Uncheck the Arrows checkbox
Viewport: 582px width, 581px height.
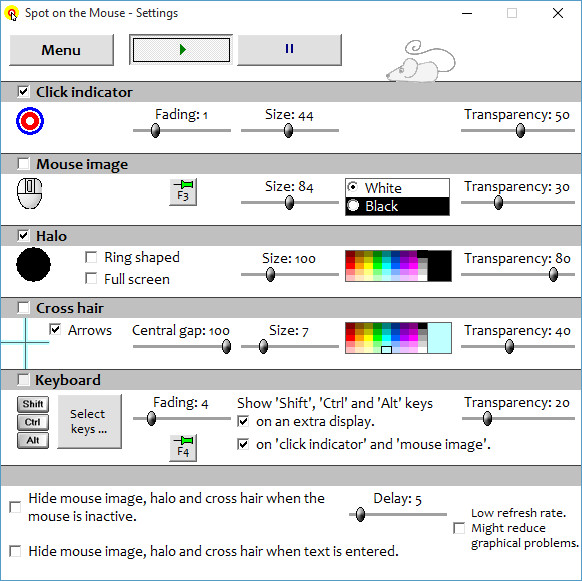point(55,330)
